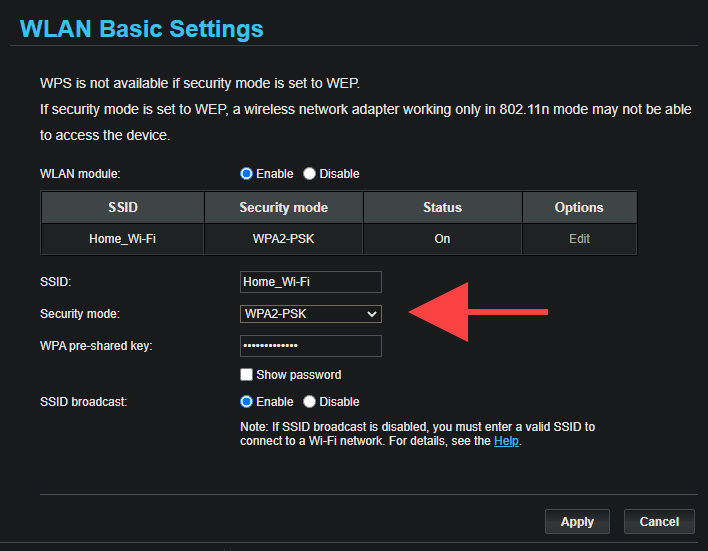Click the 'WLAN module:' label
This screenshot has height=551, width=708.
(x=80, y=174)
